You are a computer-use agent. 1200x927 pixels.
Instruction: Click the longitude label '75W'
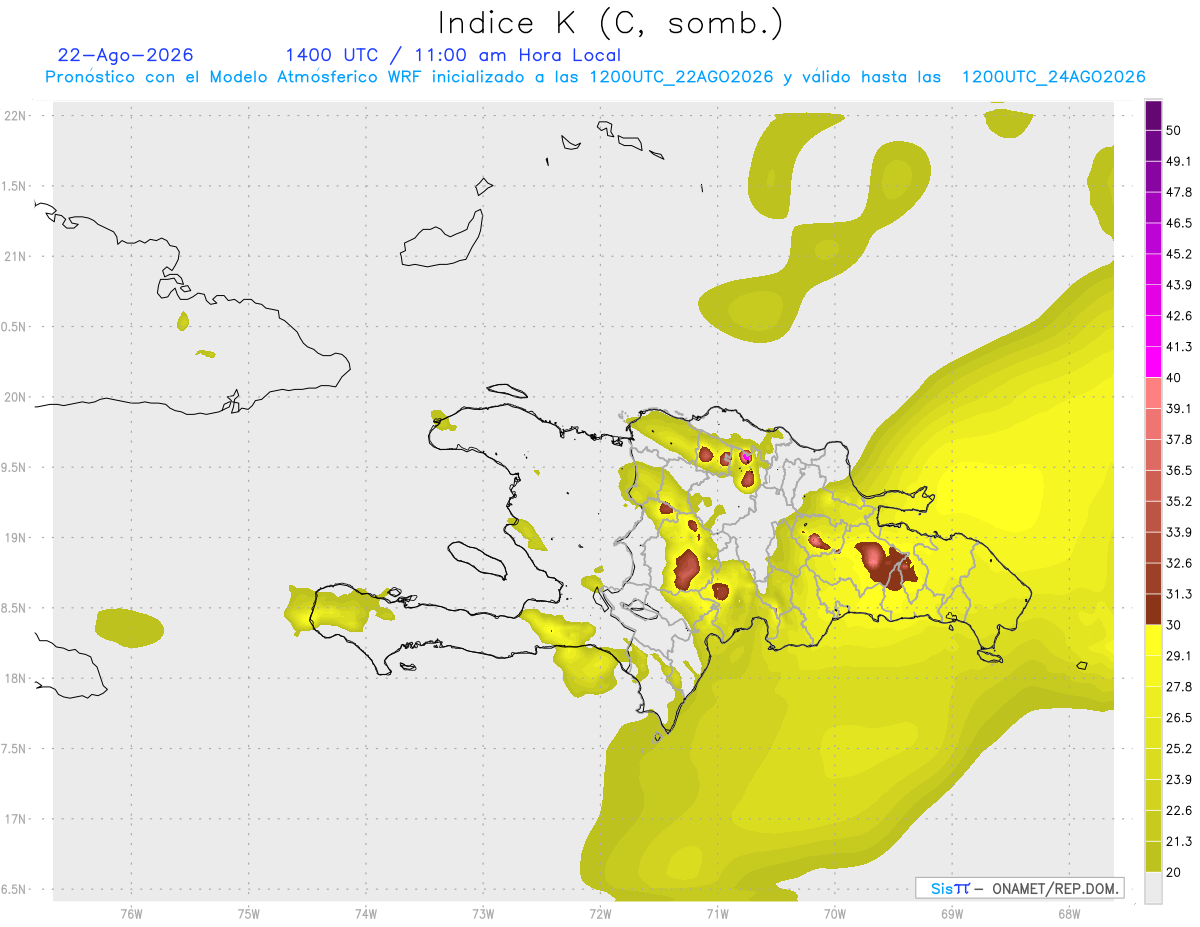point(249,914)
